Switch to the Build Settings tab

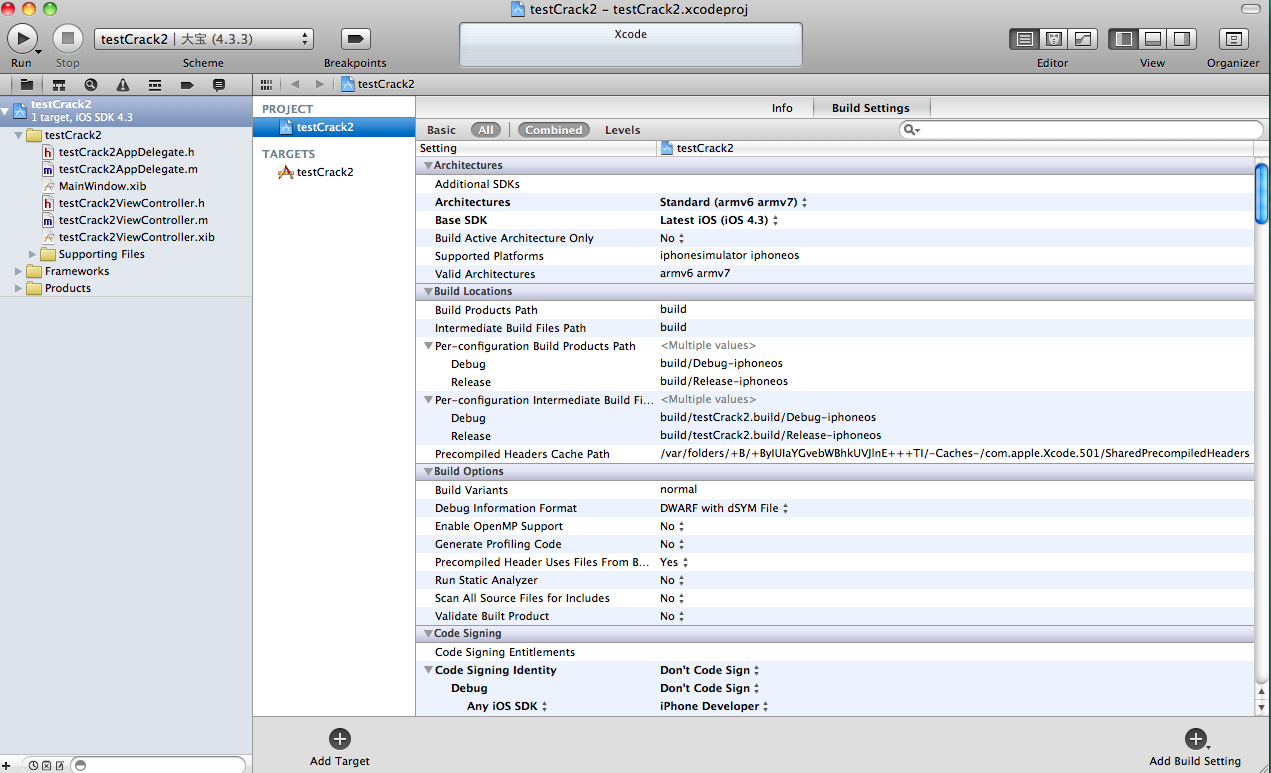point(870,108)
